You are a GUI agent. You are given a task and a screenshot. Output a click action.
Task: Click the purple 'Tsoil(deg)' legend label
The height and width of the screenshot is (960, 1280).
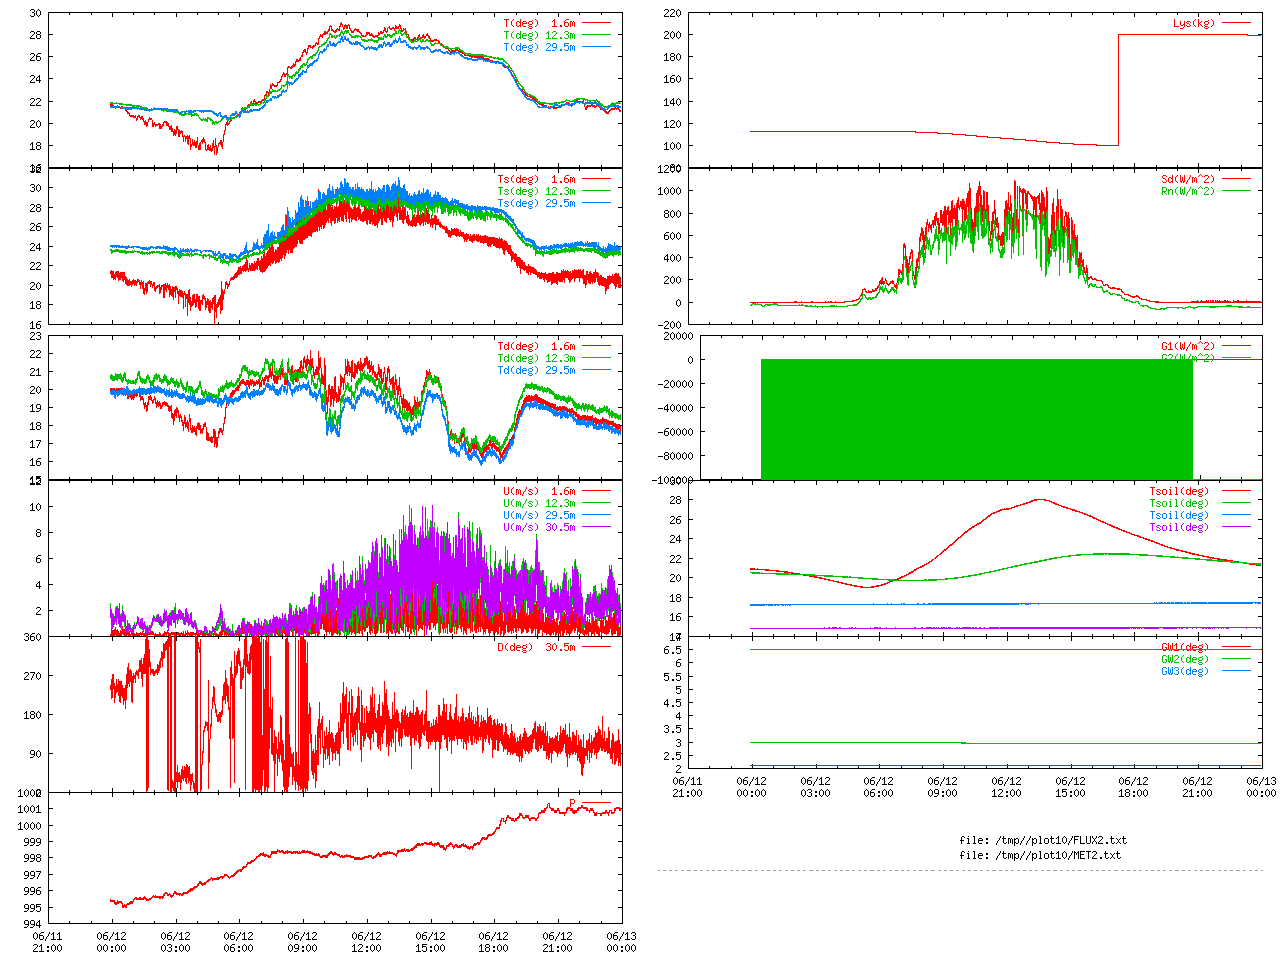(1179, 527)
